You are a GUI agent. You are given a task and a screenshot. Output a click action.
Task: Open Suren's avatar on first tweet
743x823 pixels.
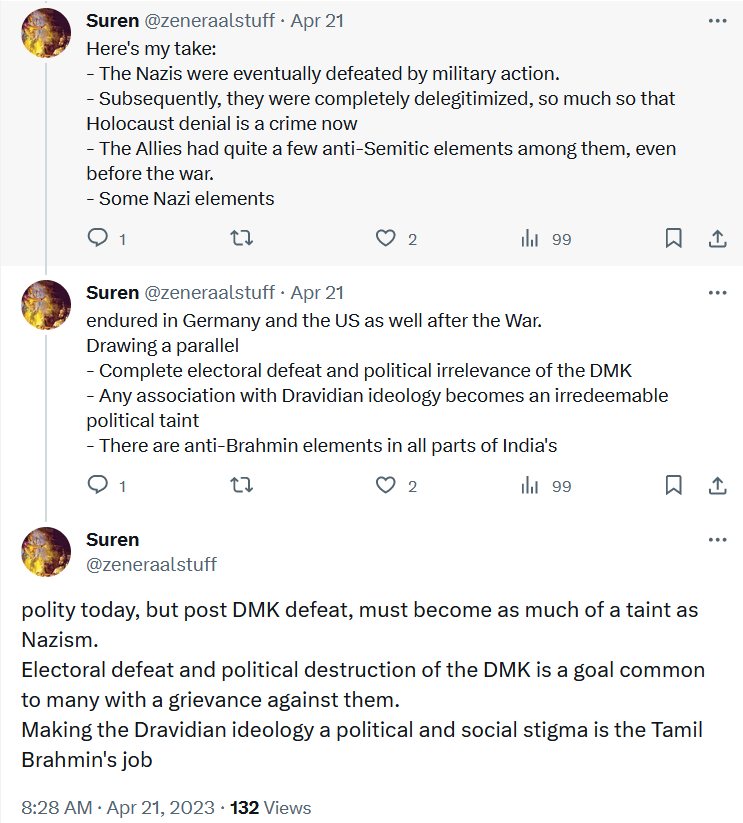coord(46,34)
